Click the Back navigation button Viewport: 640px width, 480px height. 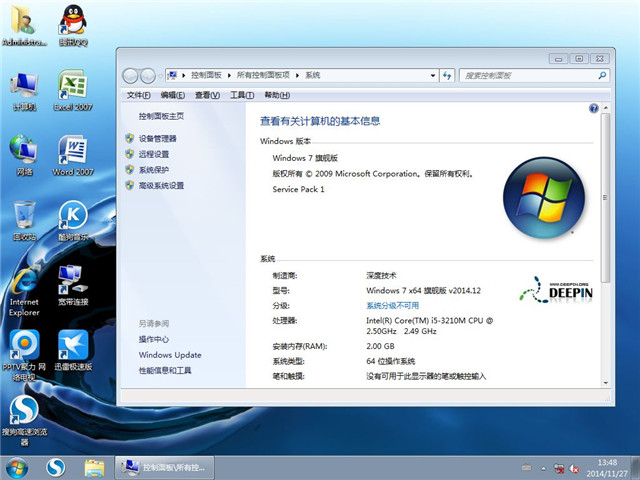pyautogui.click(x=130, y=76)
